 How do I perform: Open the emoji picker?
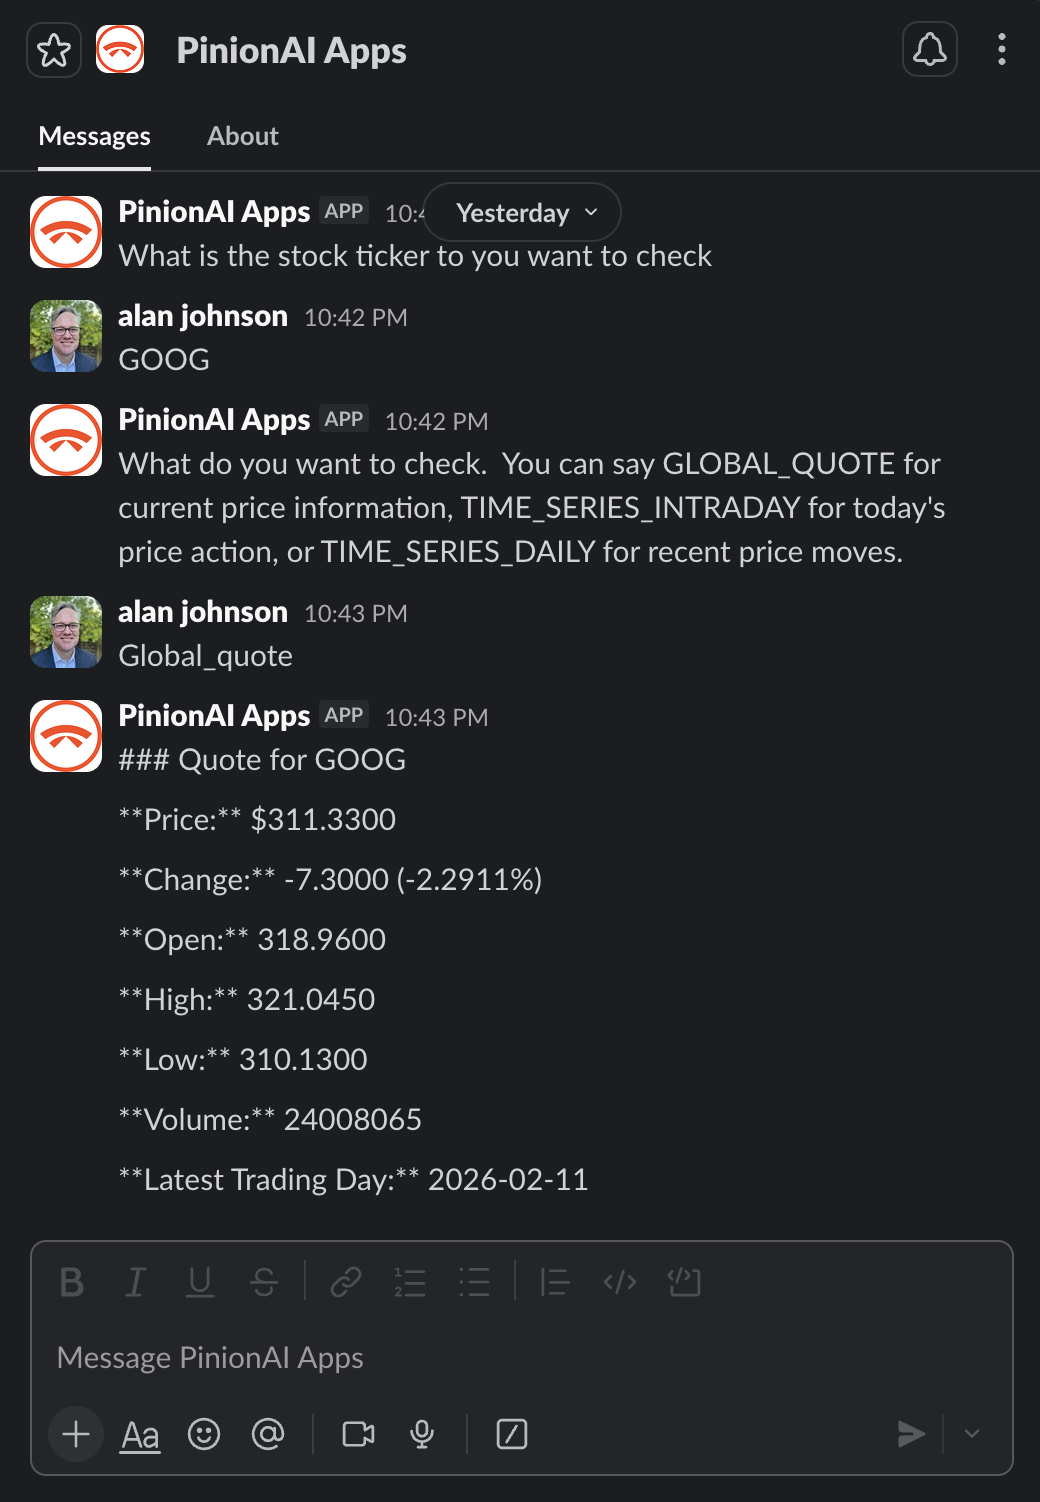coord(204,1434)
